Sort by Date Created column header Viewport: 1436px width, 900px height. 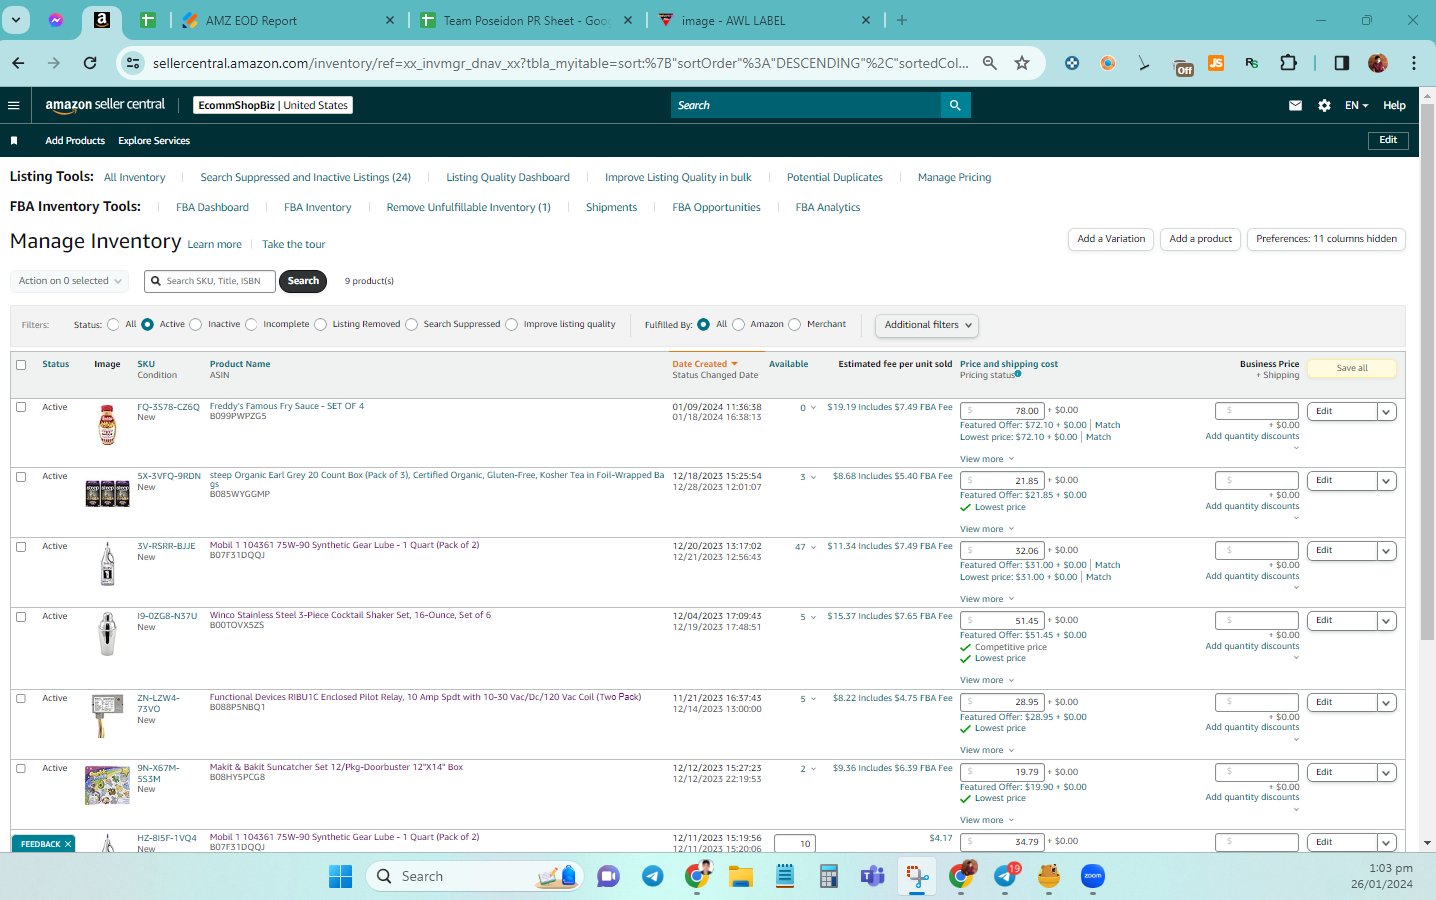click(x=705, y=364)
